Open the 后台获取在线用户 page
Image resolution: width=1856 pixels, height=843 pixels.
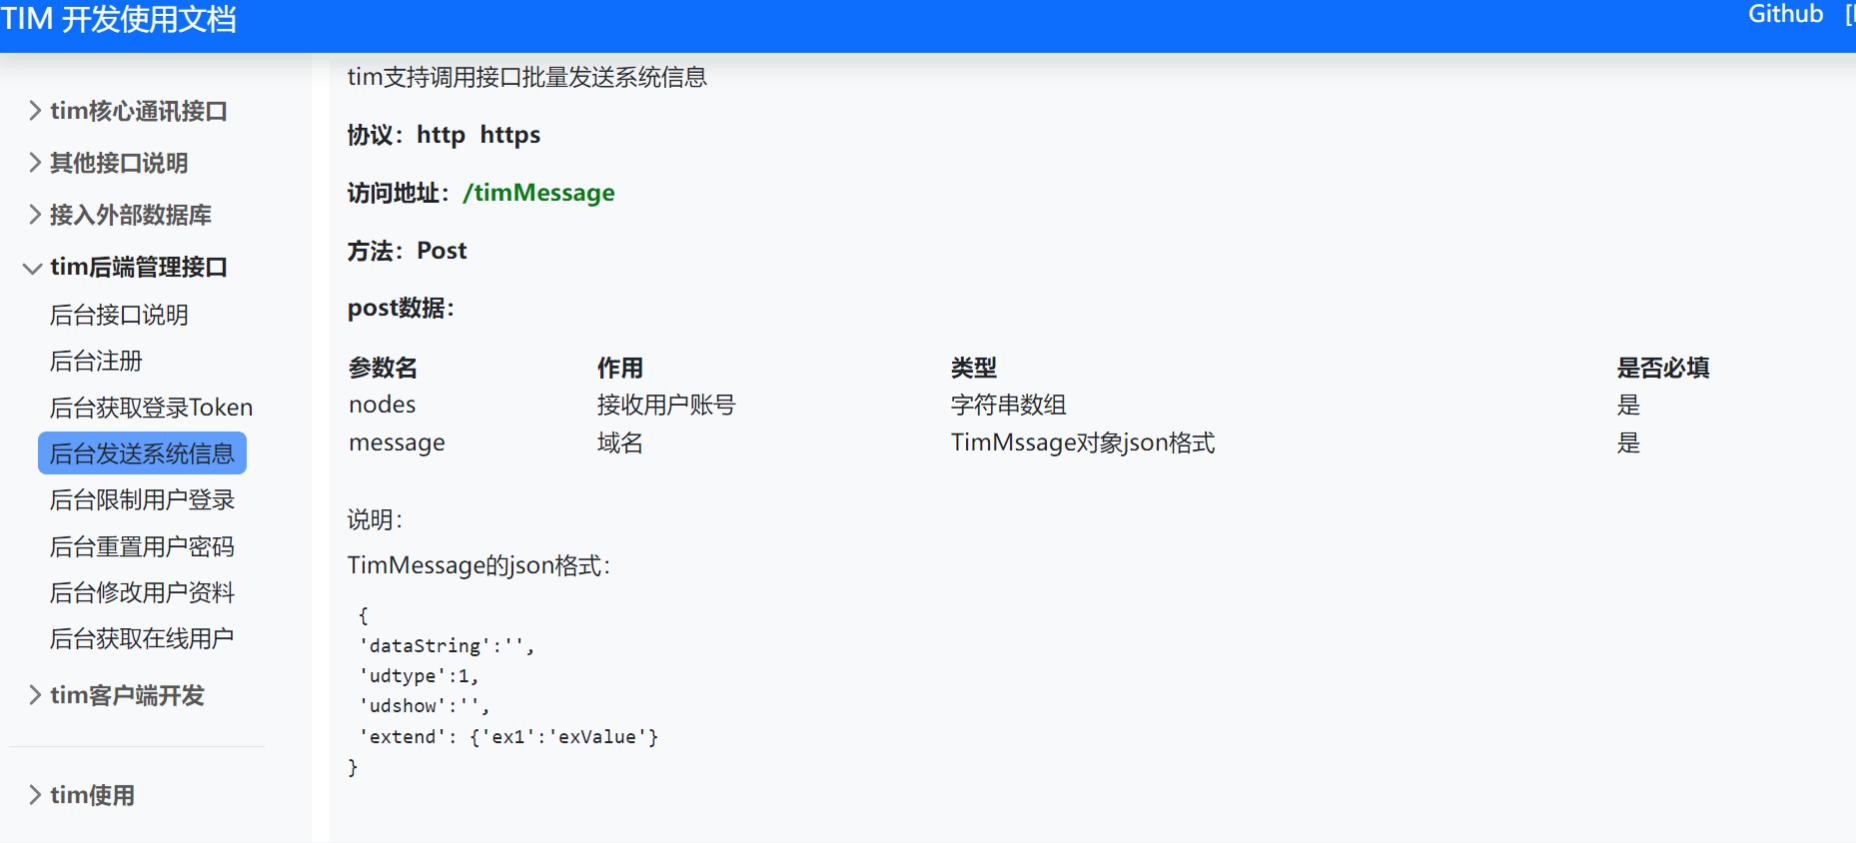tap(142, 639)
